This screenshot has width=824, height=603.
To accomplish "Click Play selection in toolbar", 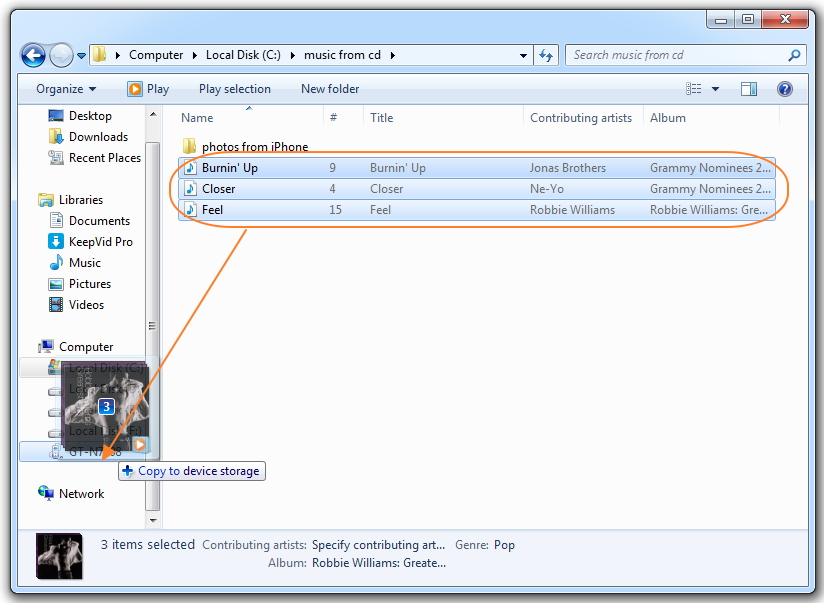I will (234, 89).
